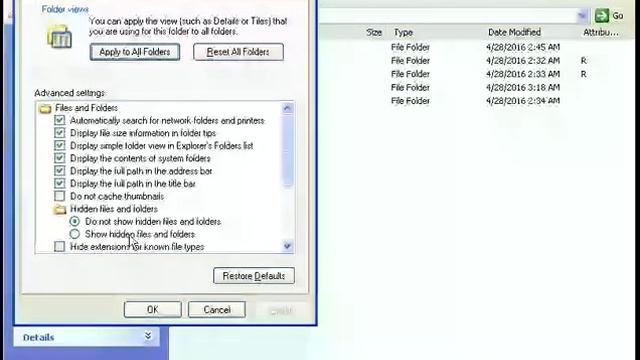This screenshot has width=640, height=360.
Task: Select row dated 4/28/2016 2:45 AM
Action: pos(476,47)
